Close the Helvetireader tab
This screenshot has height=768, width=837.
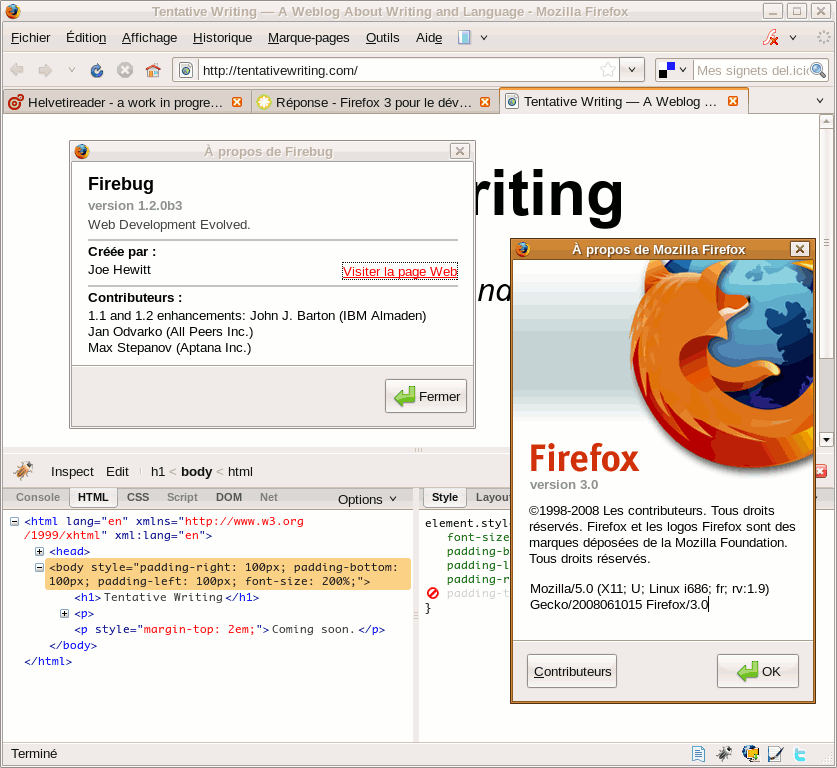click(237, 102)
